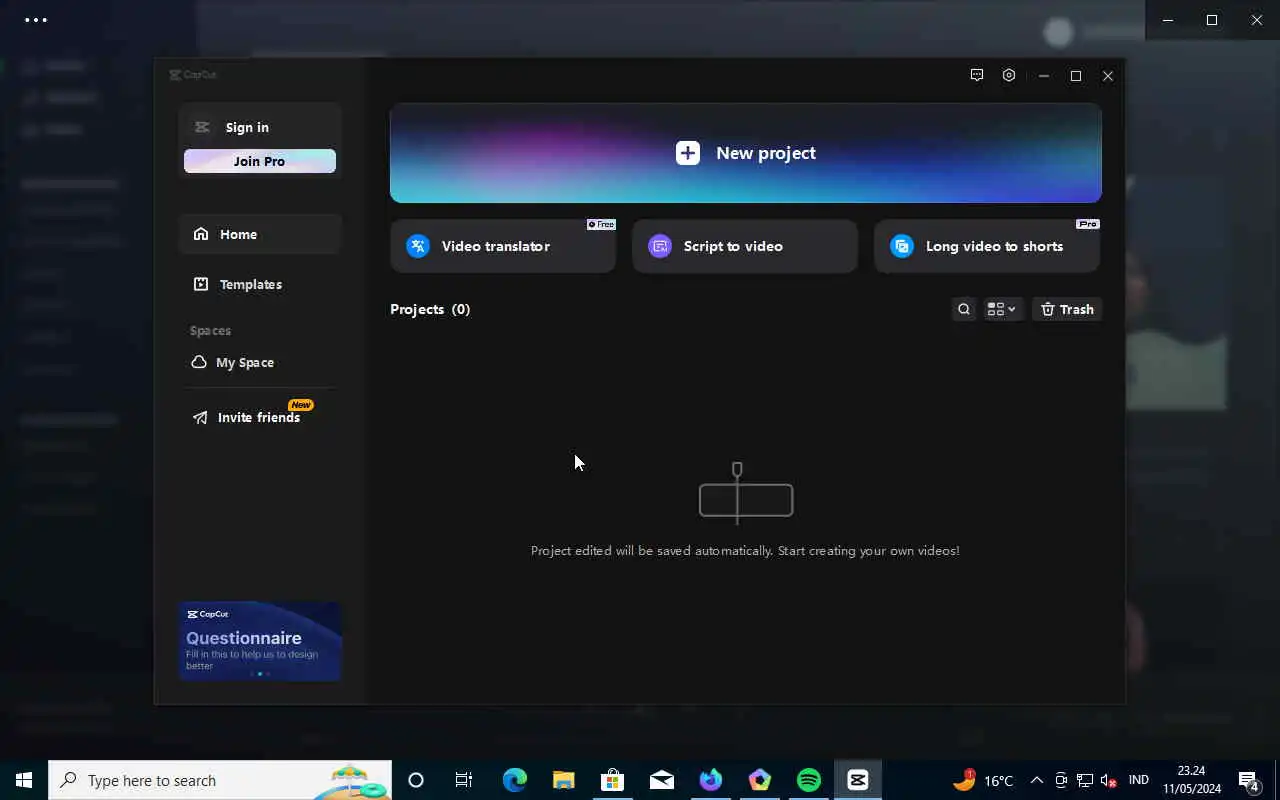Screen dimensions: 1280x800
Task: Open Spotify from taskbar
Action: click(809, 780)
